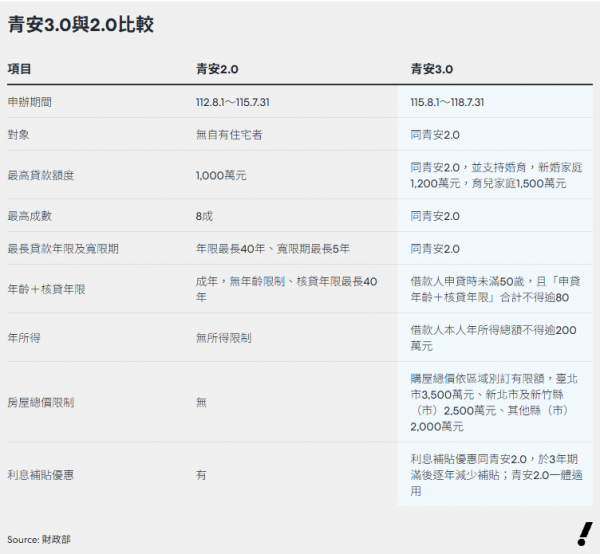Select the 年所得 row label
The height and width of the screenshot is (554, 600).
point(24,337)
